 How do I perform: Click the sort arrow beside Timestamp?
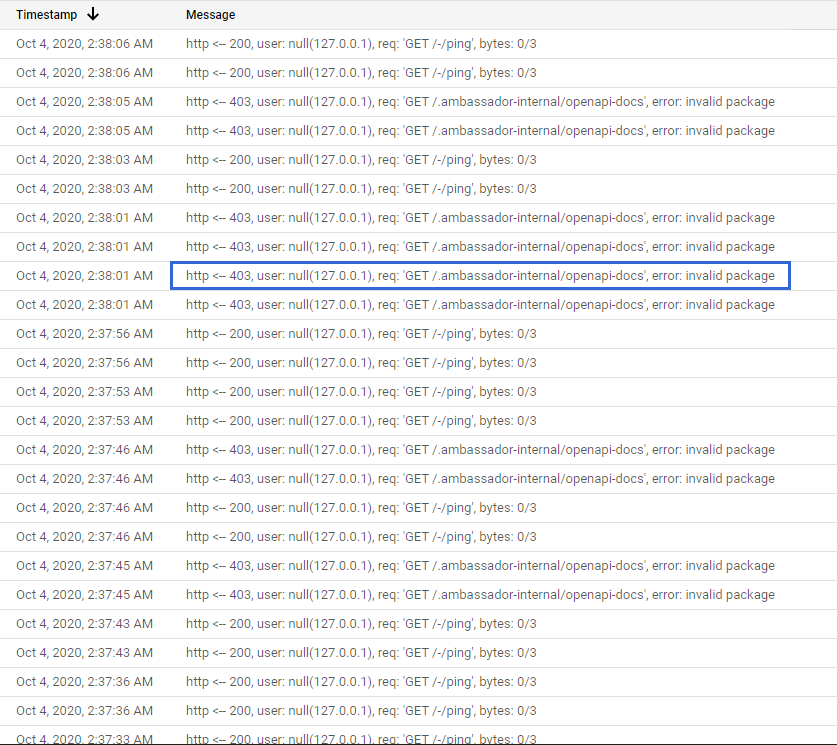point(93,14)
